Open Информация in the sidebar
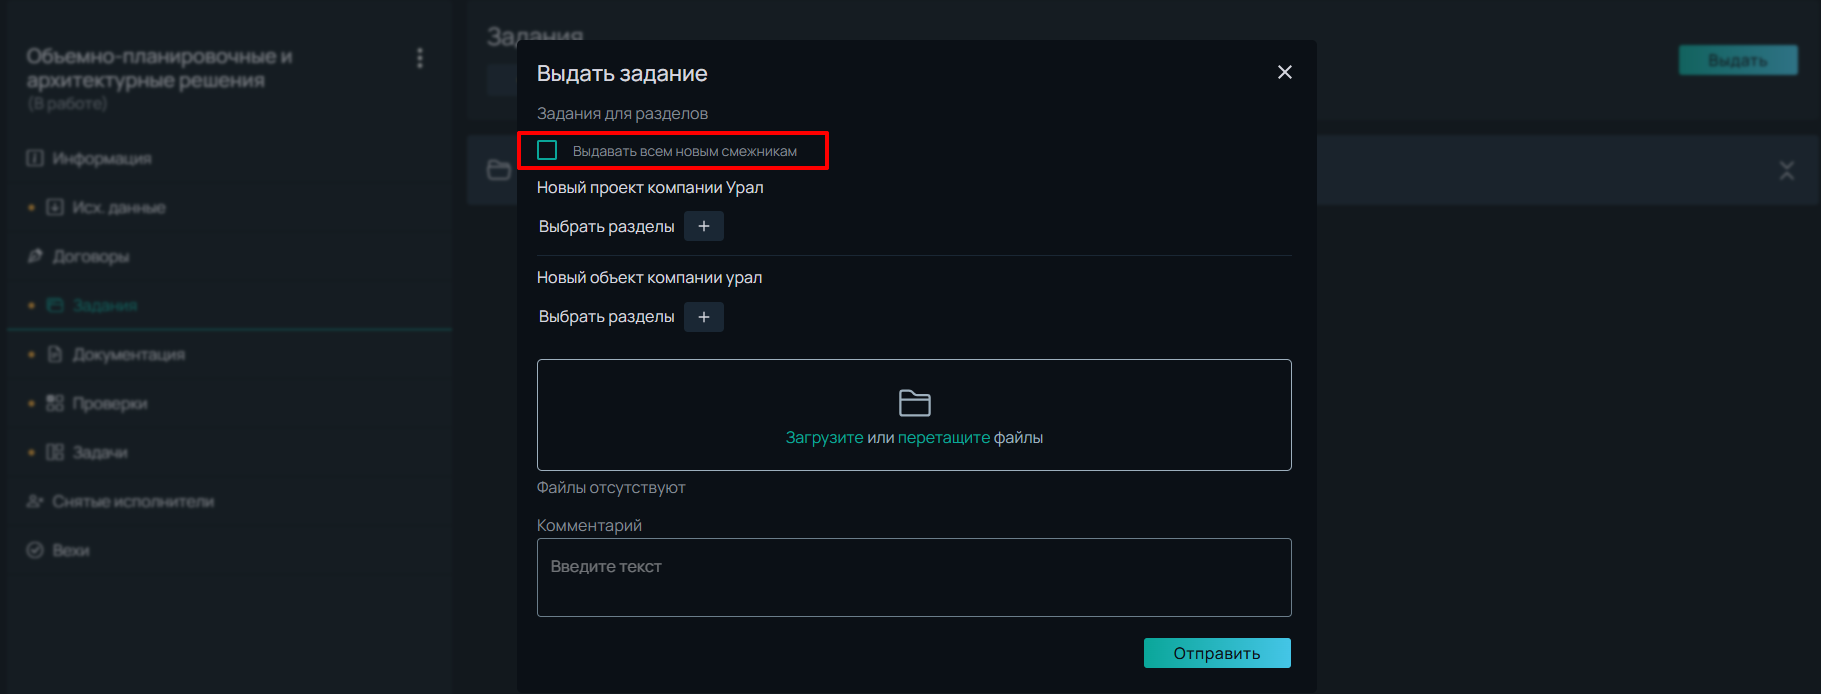Viewport: 1821px width, 694px height. [x=101, y=159]
